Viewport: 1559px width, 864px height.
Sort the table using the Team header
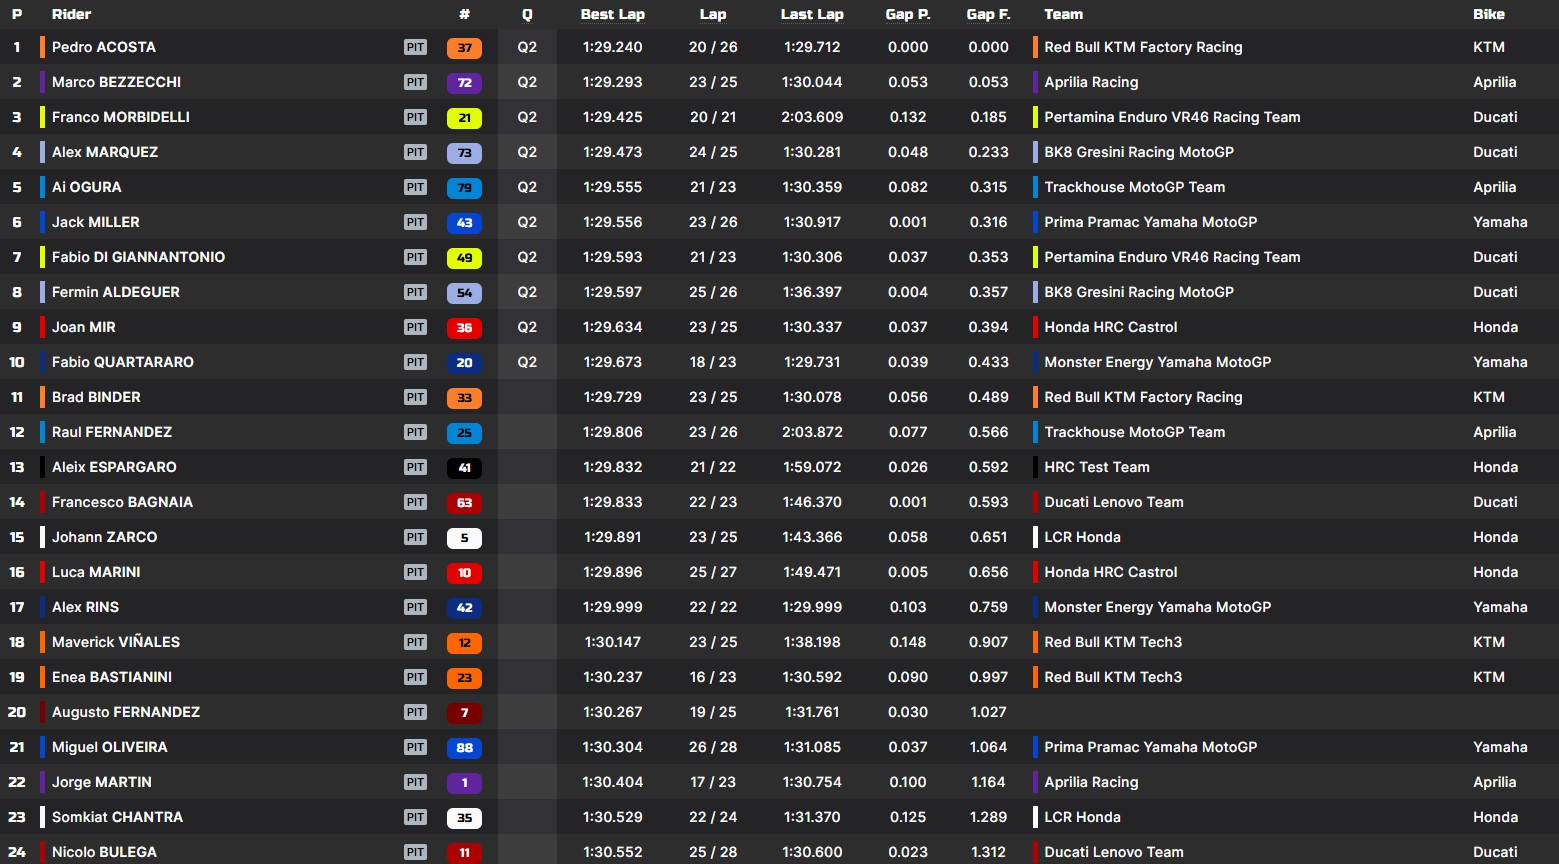(x=1063, y=14)
